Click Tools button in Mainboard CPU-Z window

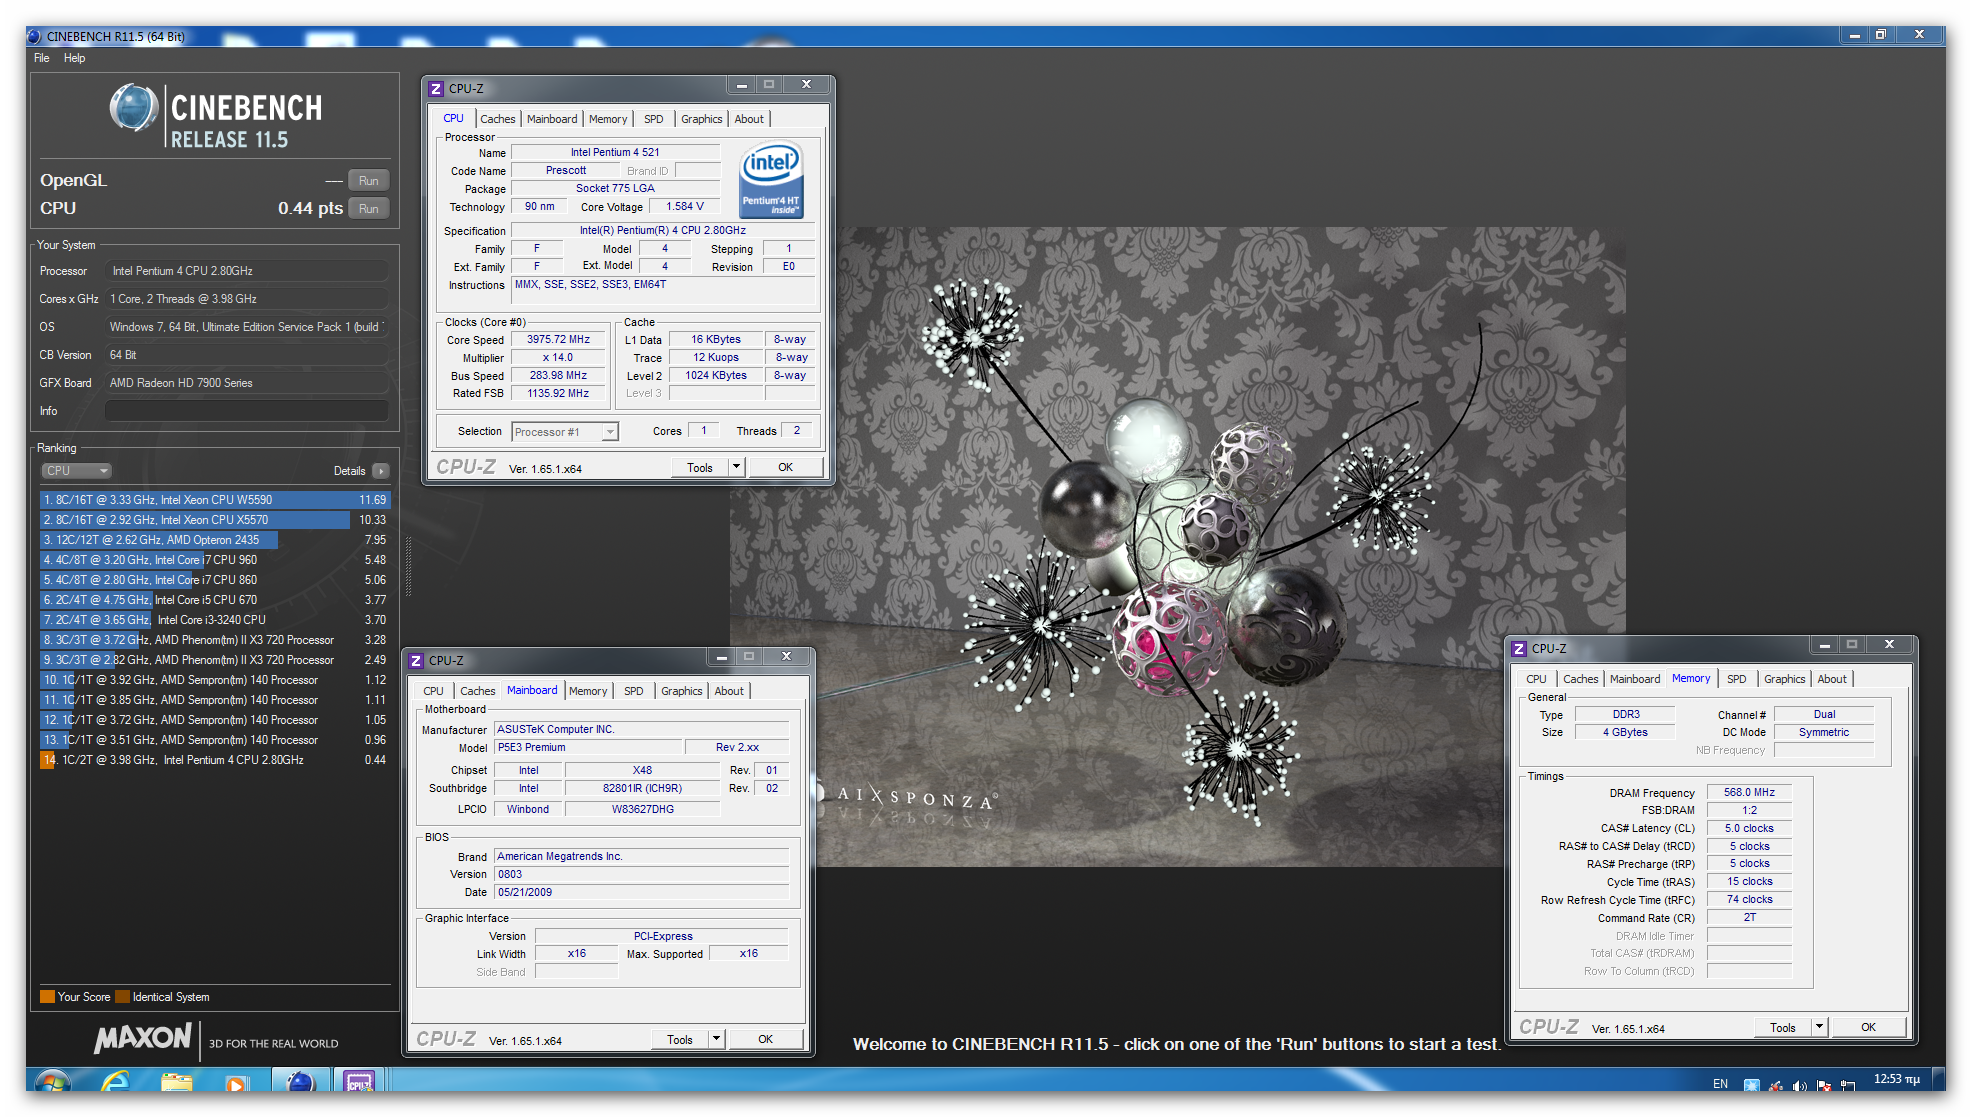pos(680,1039)
